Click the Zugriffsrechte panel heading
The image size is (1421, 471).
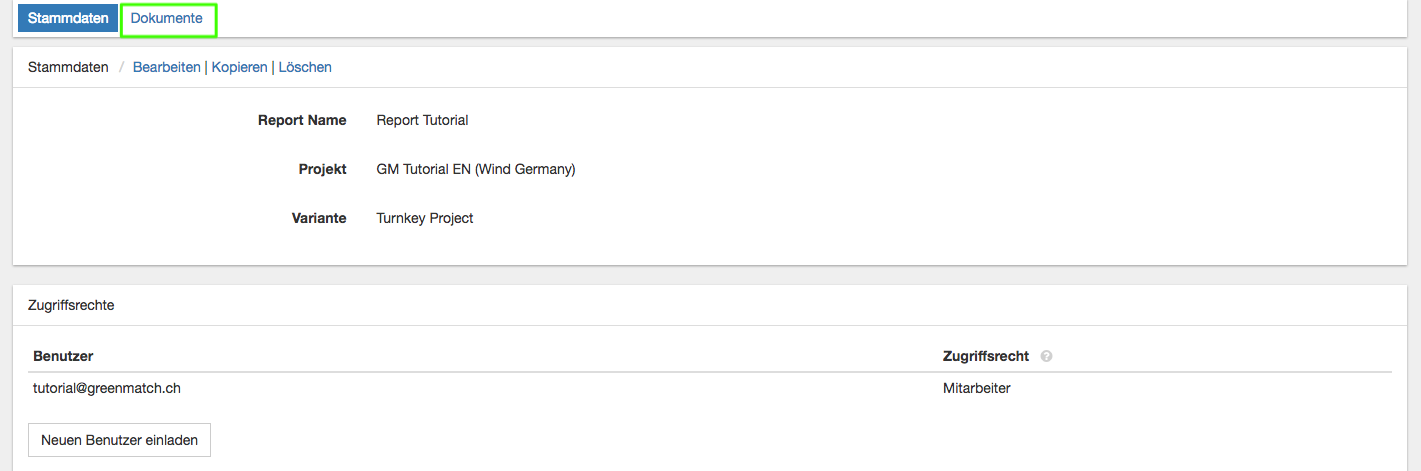71,305
